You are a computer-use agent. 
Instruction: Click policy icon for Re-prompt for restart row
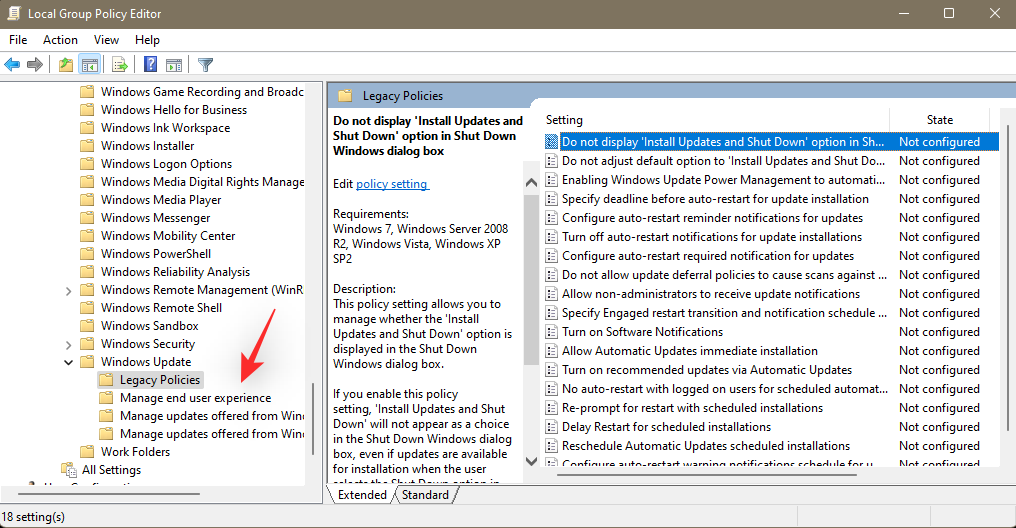point(551,408)
